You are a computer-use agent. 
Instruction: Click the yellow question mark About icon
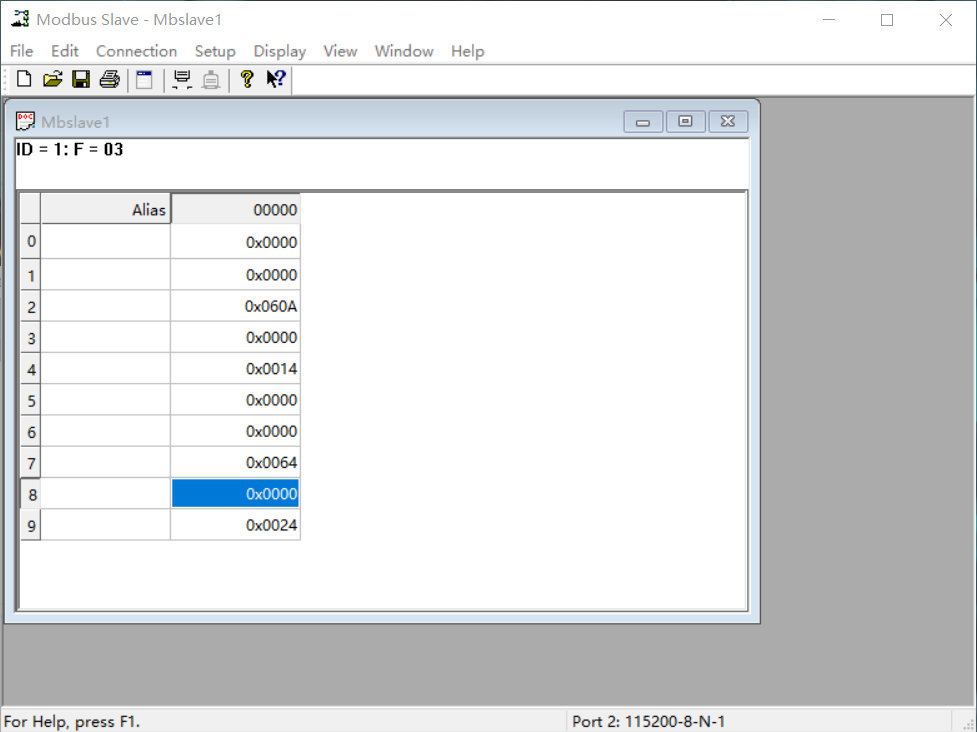(x=247, y=80)
